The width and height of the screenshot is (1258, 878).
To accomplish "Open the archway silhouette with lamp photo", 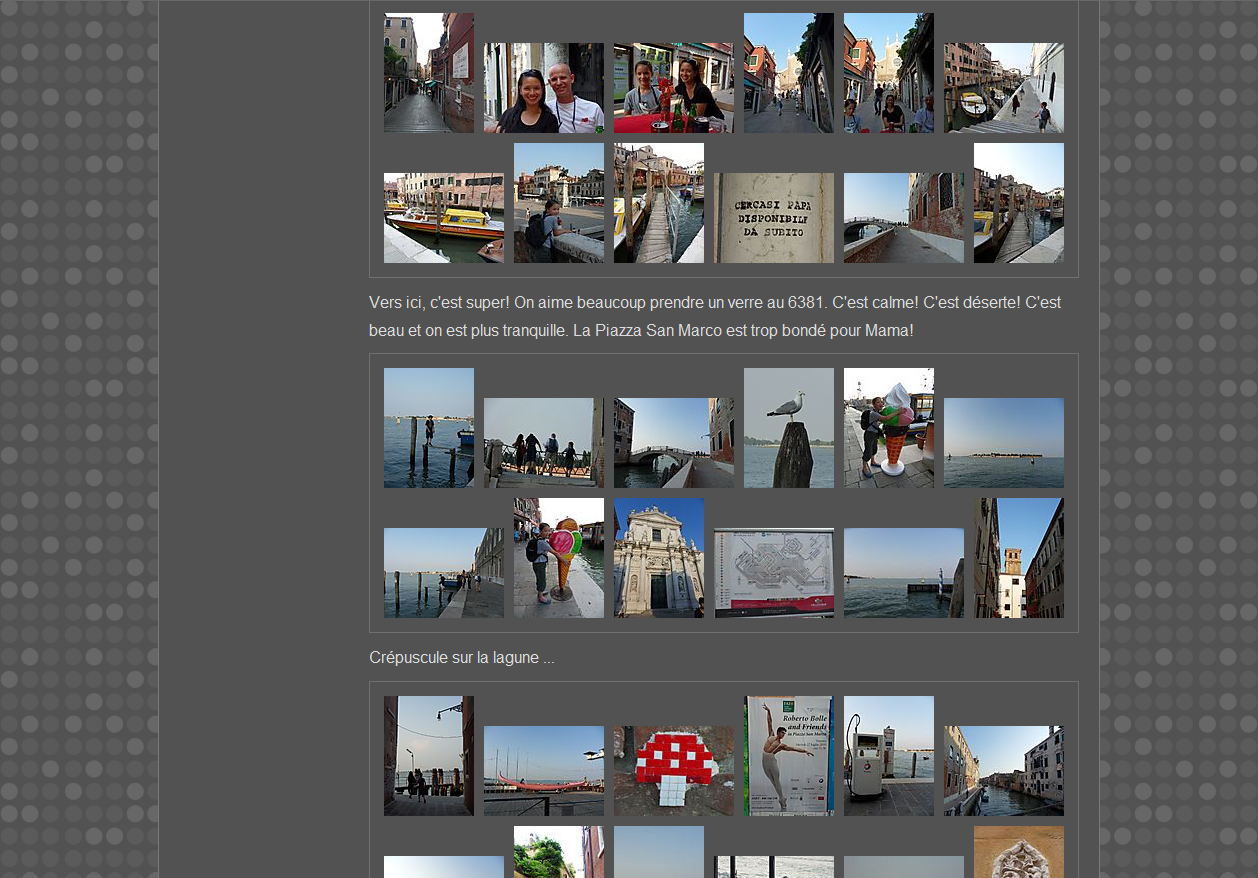I will (x=428, y=756).
